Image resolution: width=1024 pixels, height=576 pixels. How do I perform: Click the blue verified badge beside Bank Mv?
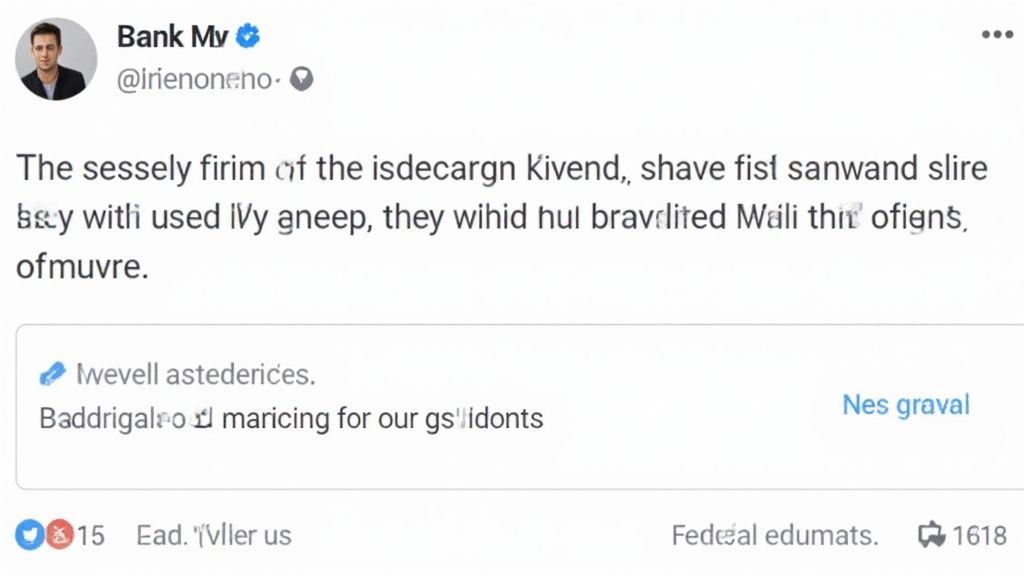(249, 37)
